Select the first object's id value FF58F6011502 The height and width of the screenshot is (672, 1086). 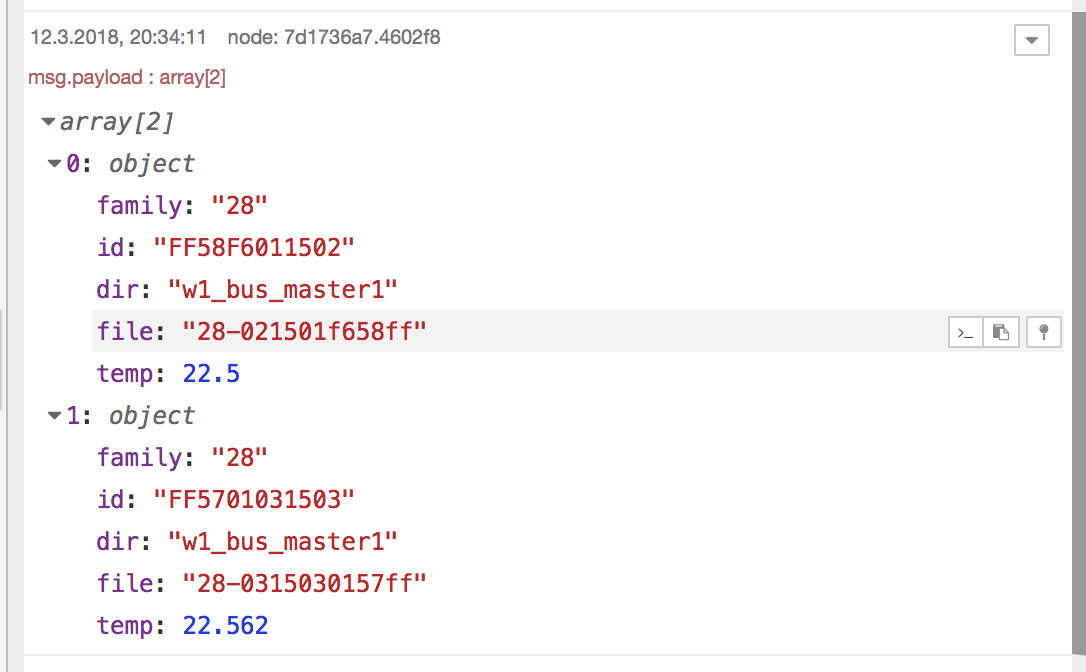pyautogui.click(x=253, y=247)
